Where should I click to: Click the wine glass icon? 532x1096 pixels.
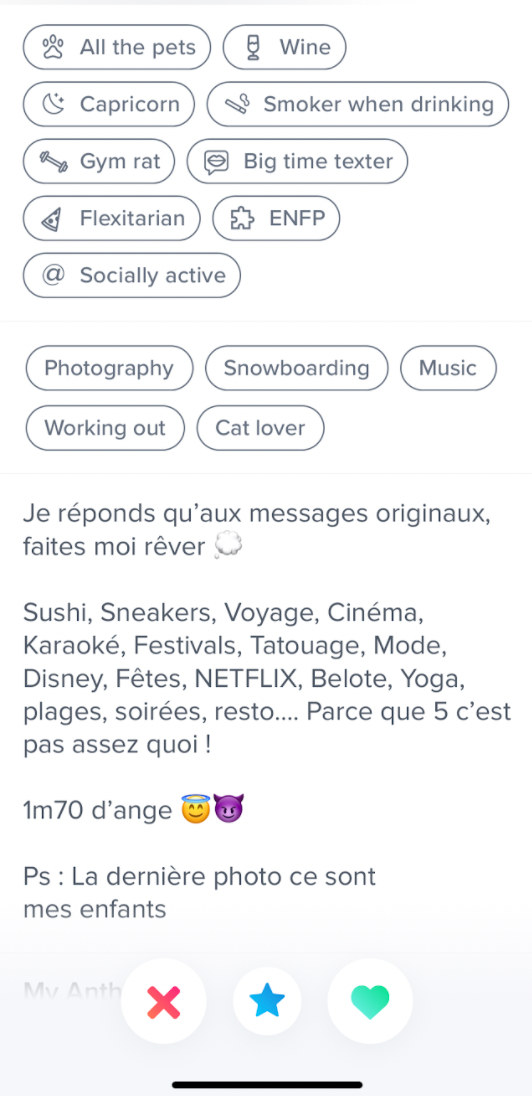click(254, 48)
